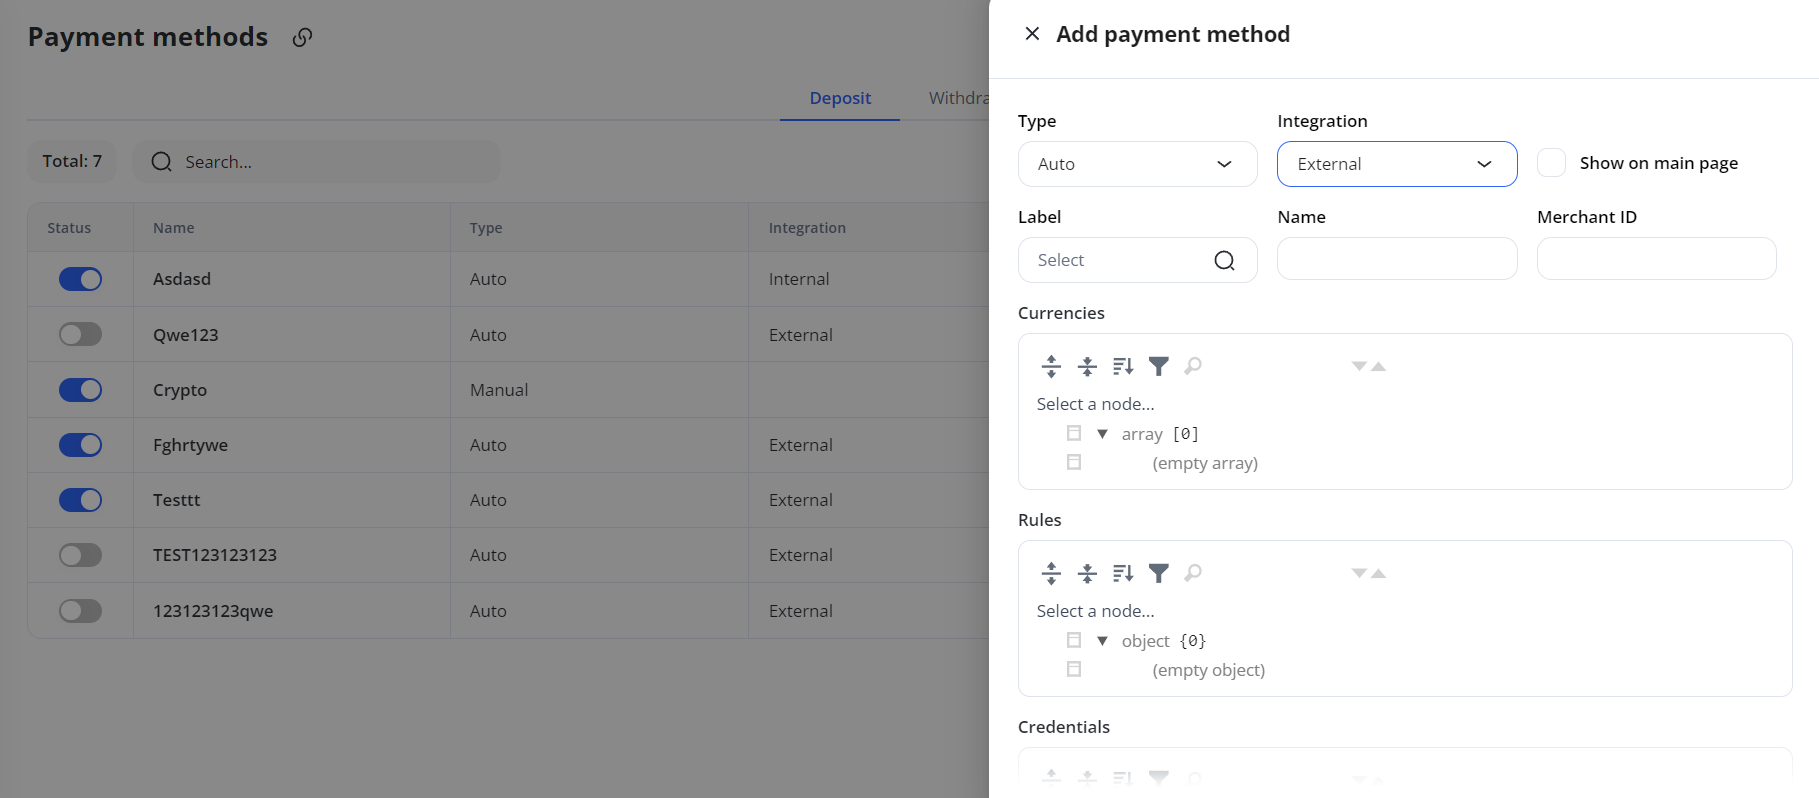This screenshot has height=798, width=1819.
Task: Open context menu for empty array row
Action: tap(1074, 462)
